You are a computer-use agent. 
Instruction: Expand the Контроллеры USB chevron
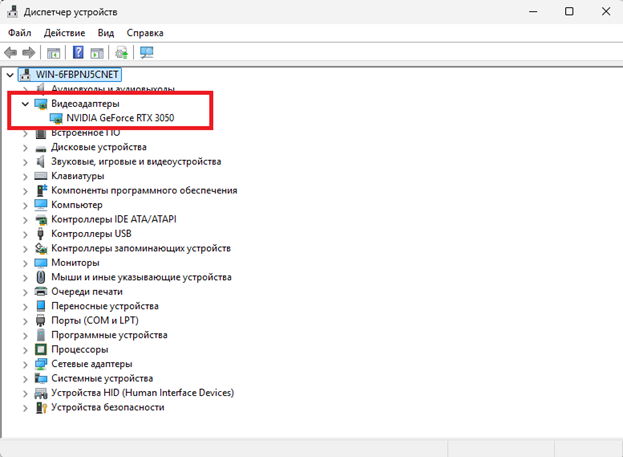(25, 234)
